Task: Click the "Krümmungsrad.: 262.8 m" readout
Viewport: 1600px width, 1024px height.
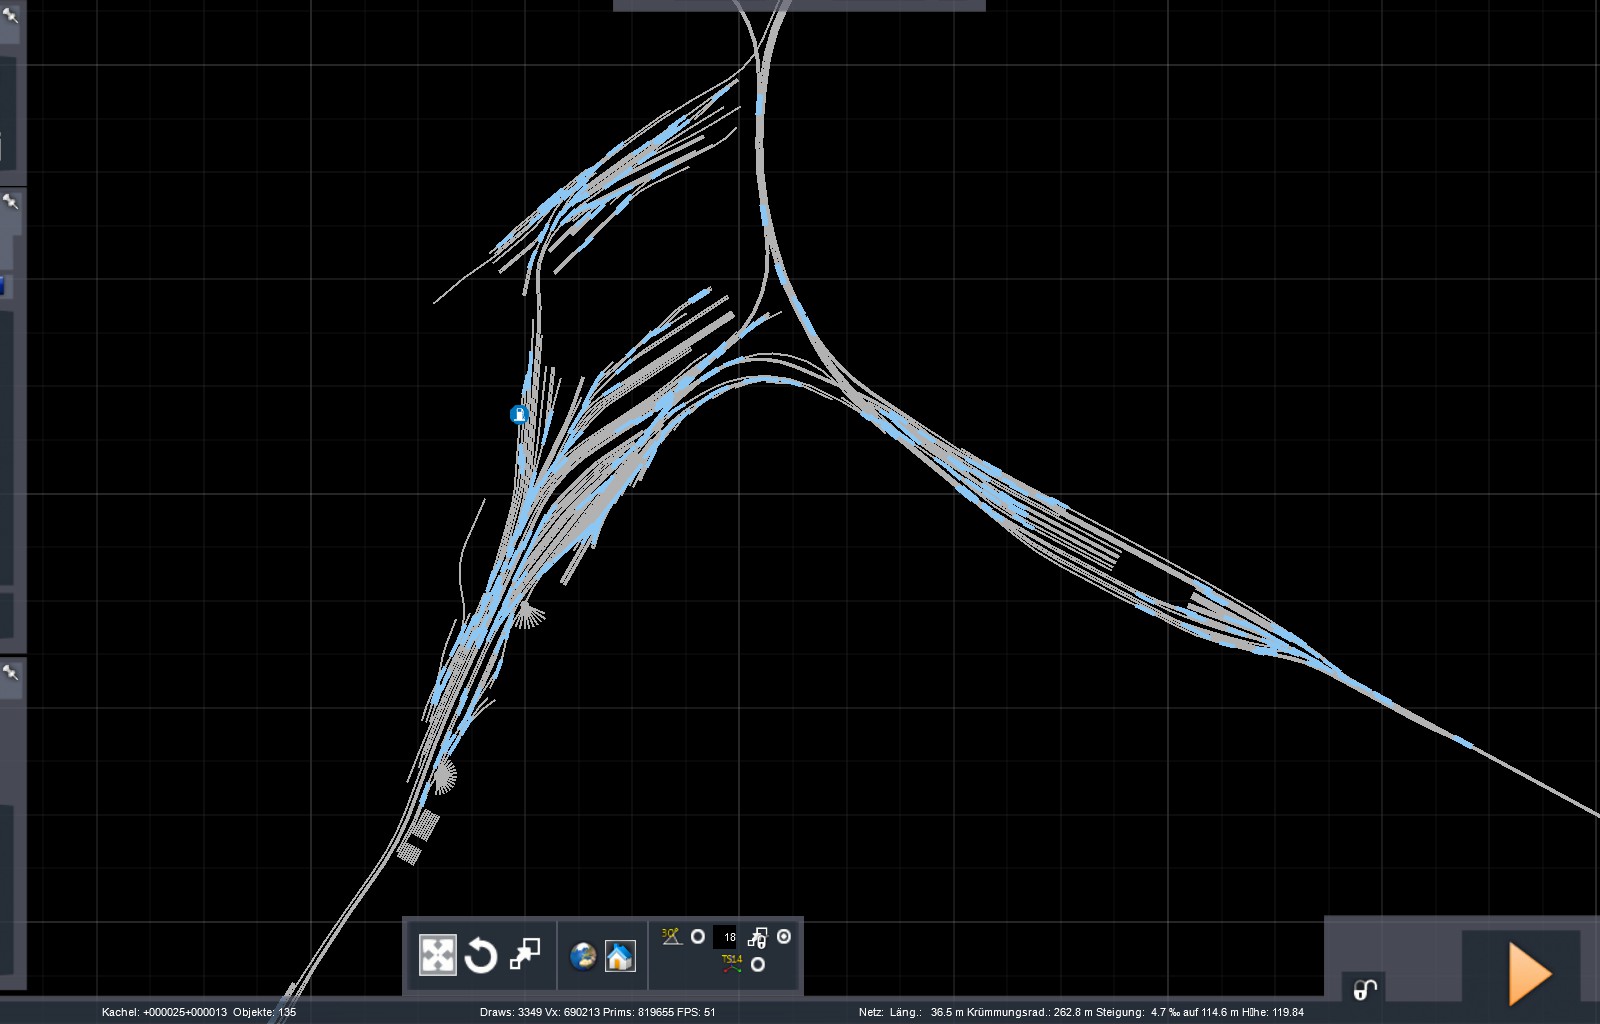Action: coord(1027,1012)
